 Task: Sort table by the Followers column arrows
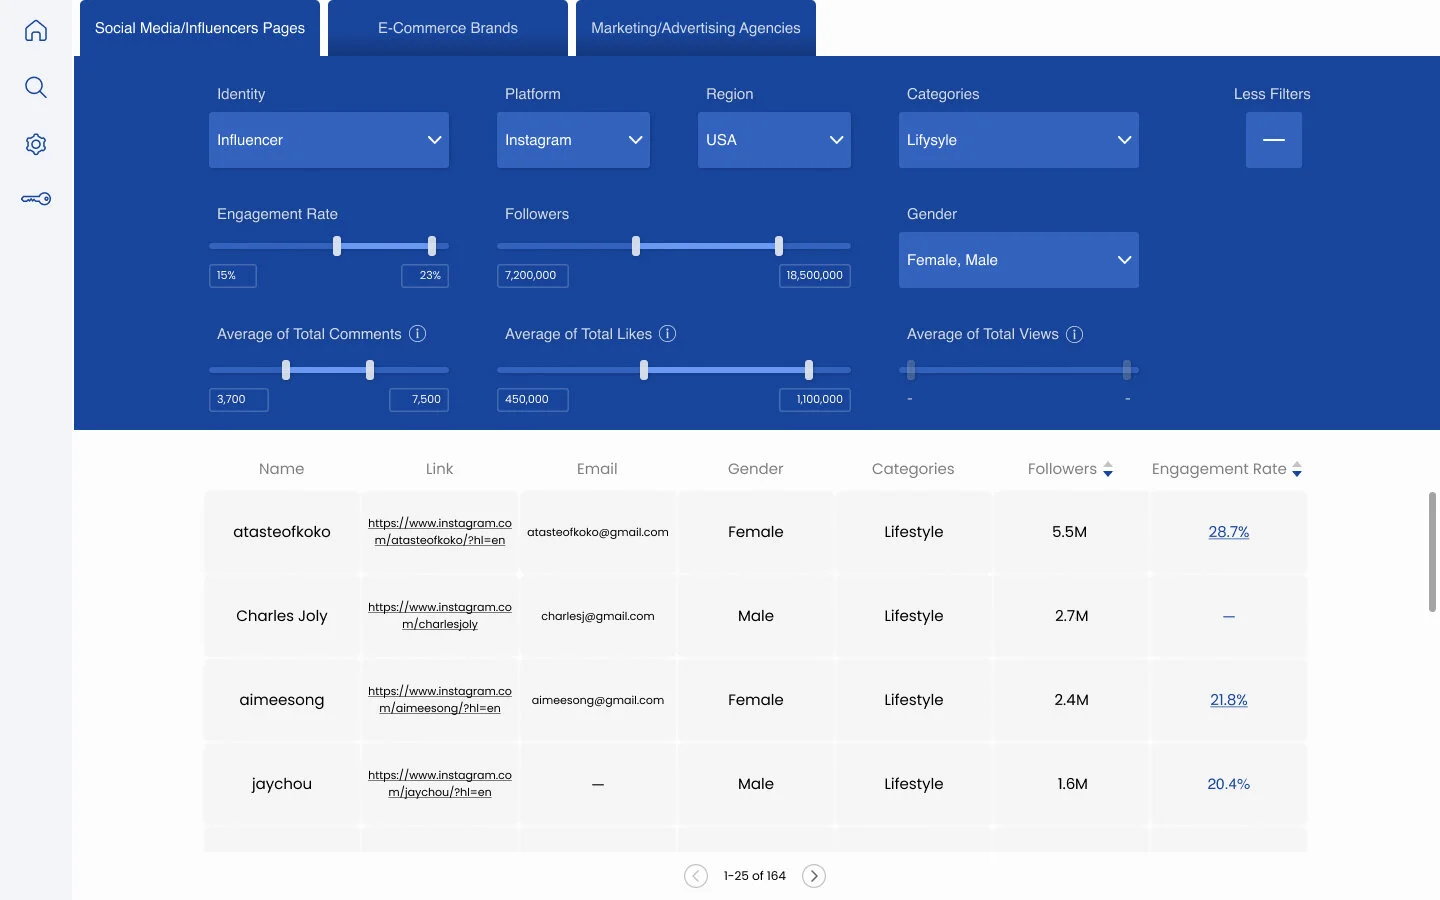1108,470
